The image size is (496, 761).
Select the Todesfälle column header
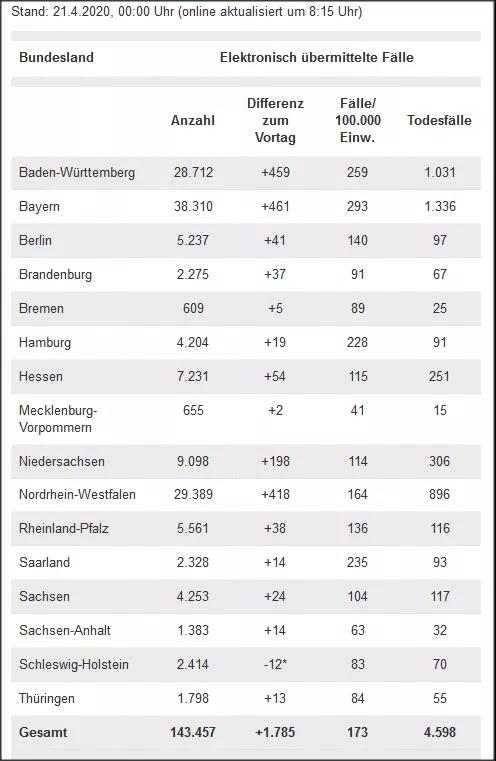point(439,120)
